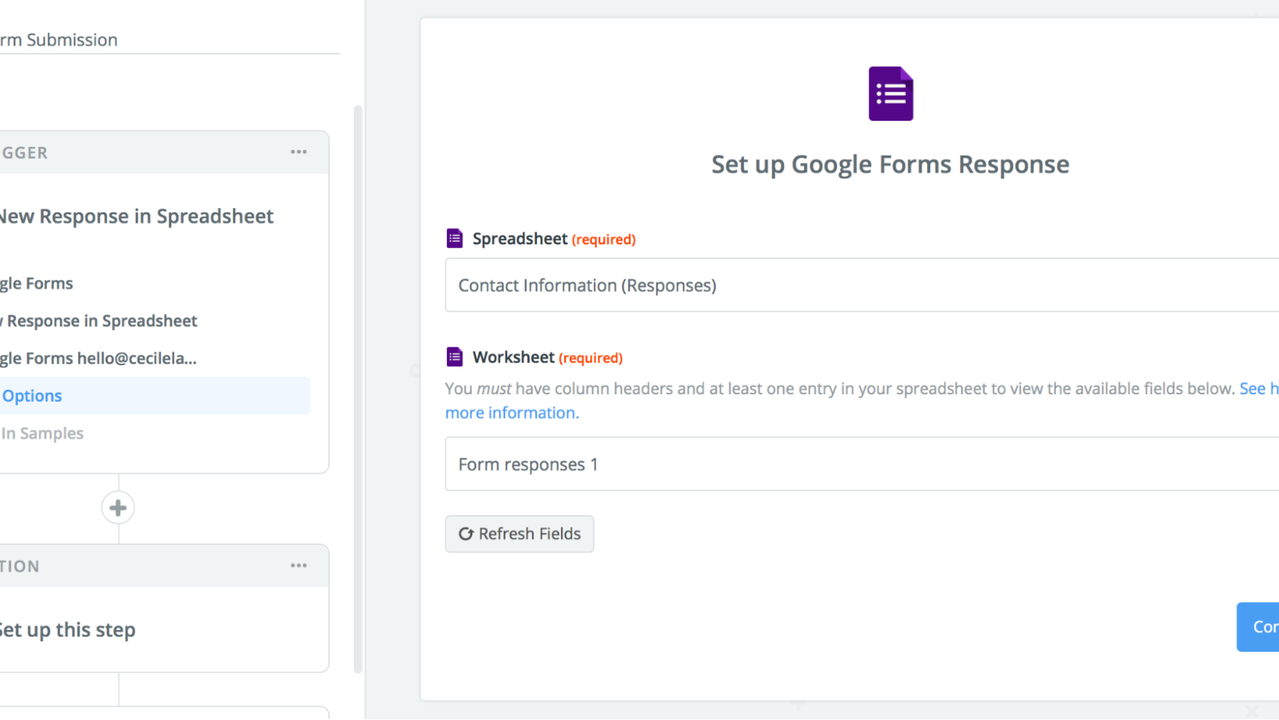Go to the Samples step in sidebar
Screen dimensions: 1279x720
[x=42, y=433]
